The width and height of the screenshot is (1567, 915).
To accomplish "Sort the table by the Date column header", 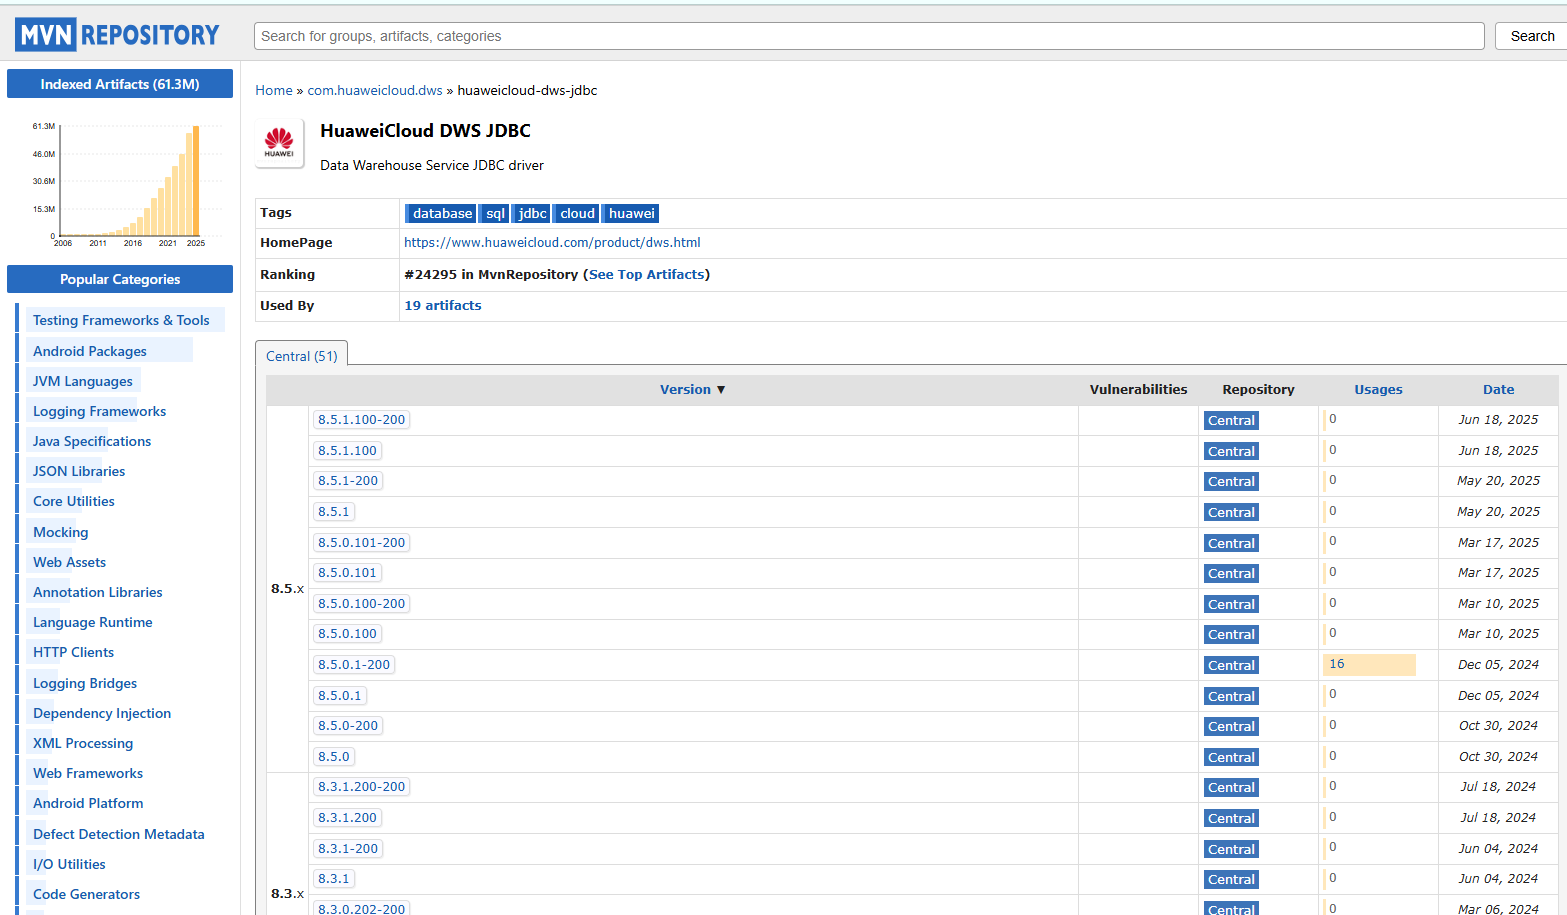I will pyautogui.click(x=1497, y=390).
